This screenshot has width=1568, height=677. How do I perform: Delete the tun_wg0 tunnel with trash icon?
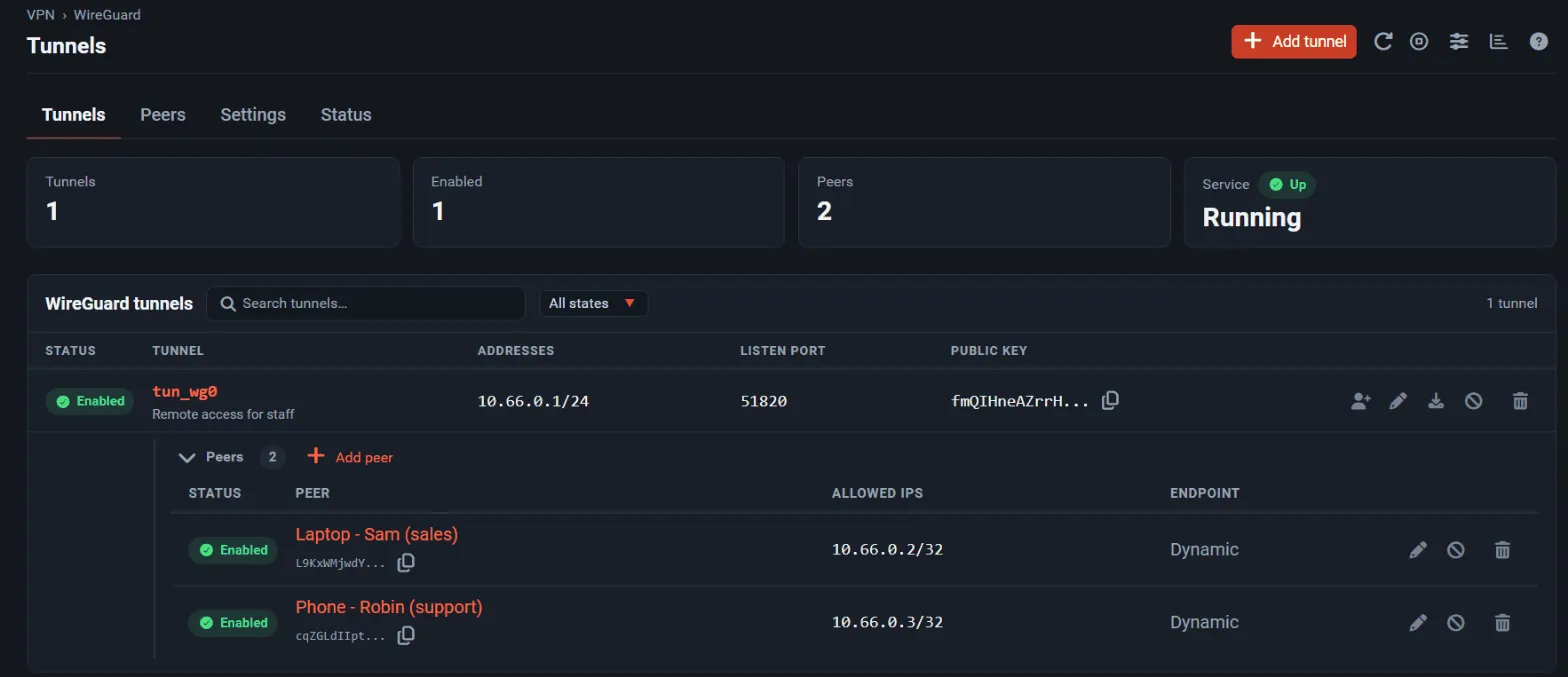pyautogui.click(x=1520, y=401)
